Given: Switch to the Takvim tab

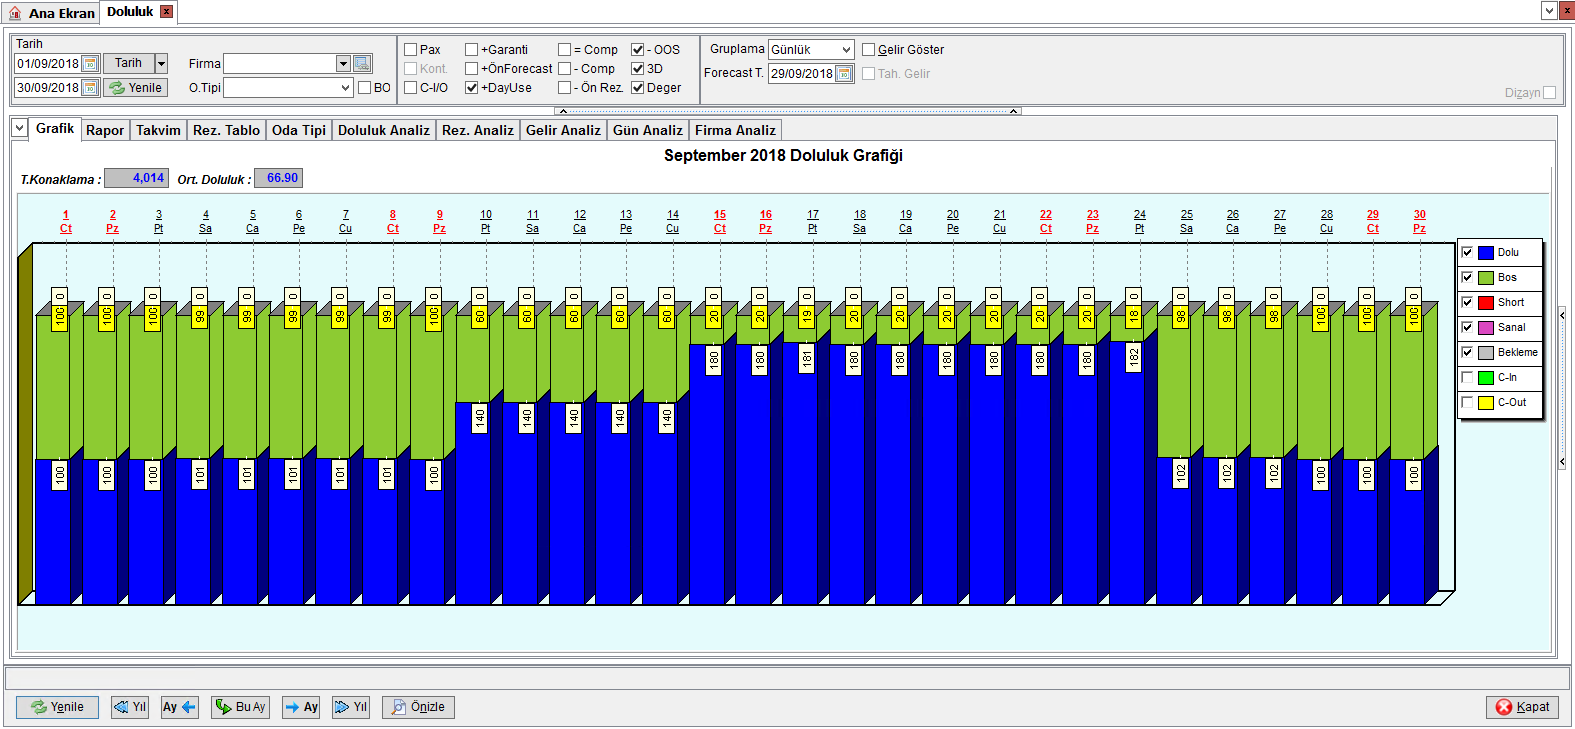Looking at the screenshot, I should (x=158, y=130).
